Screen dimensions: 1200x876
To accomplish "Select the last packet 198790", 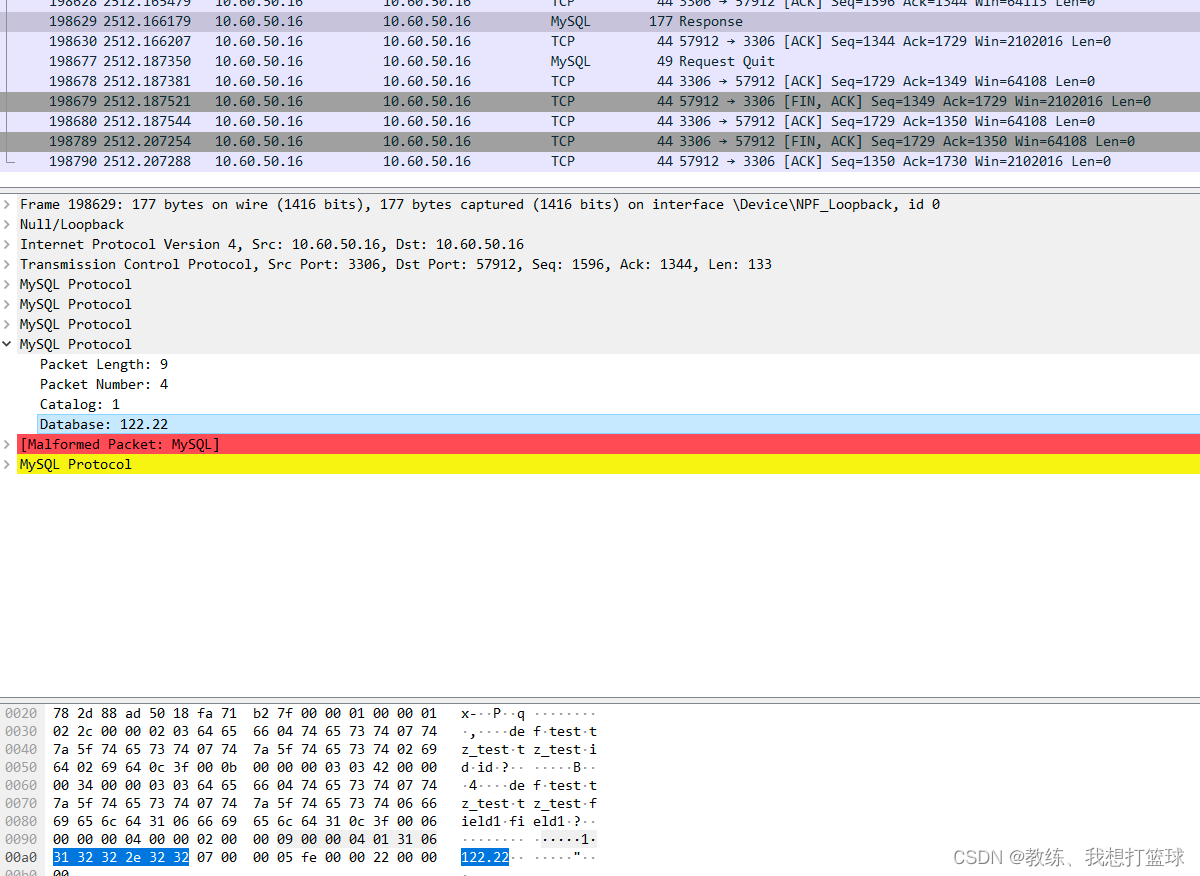I will 600,161.
